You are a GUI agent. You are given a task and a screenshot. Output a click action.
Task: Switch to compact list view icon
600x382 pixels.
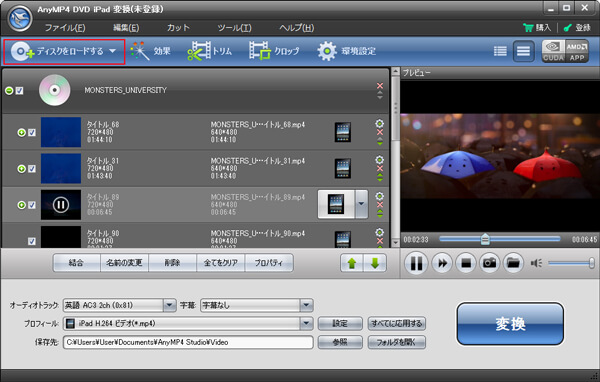click(x=500, y=51)
